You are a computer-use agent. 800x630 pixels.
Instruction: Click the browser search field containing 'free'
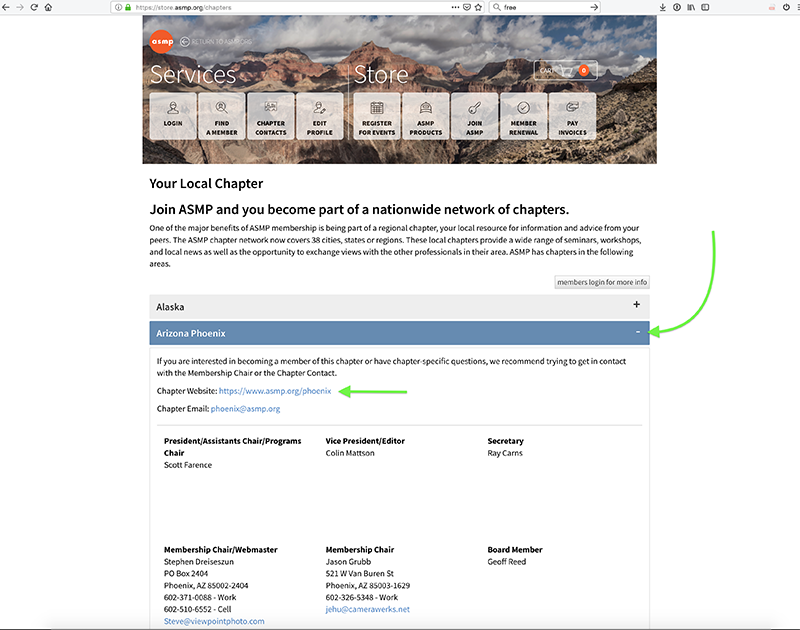pos(543,7)
